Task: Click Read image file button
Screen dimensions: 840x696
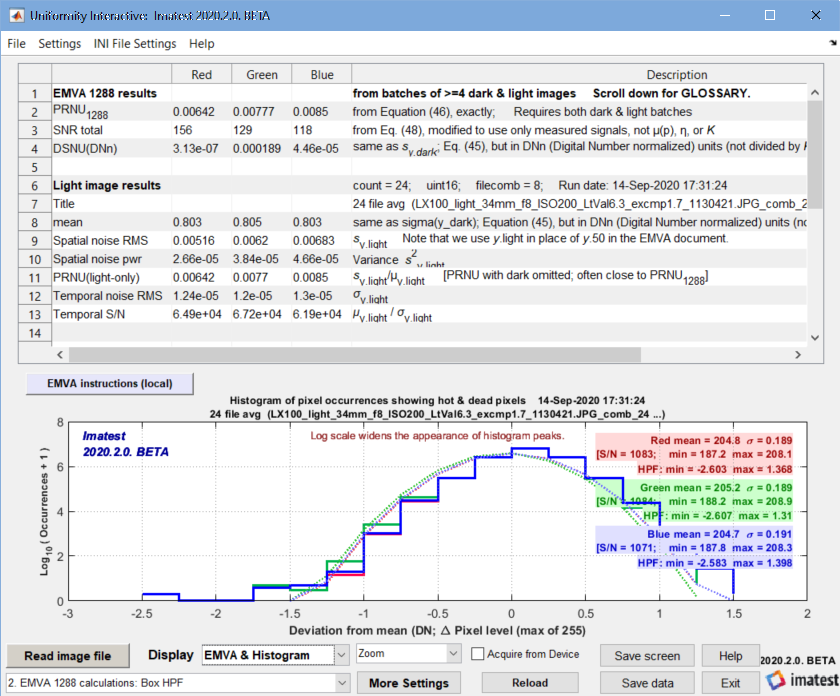Action: [x=68, y=656]
